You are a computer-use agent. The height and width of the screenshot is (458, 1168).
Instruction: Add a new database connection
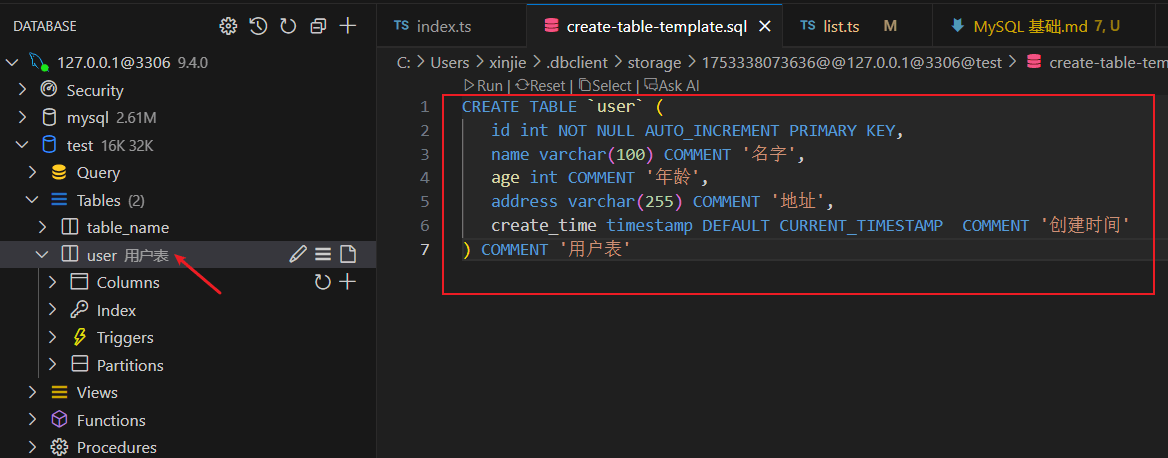(348, 26)
